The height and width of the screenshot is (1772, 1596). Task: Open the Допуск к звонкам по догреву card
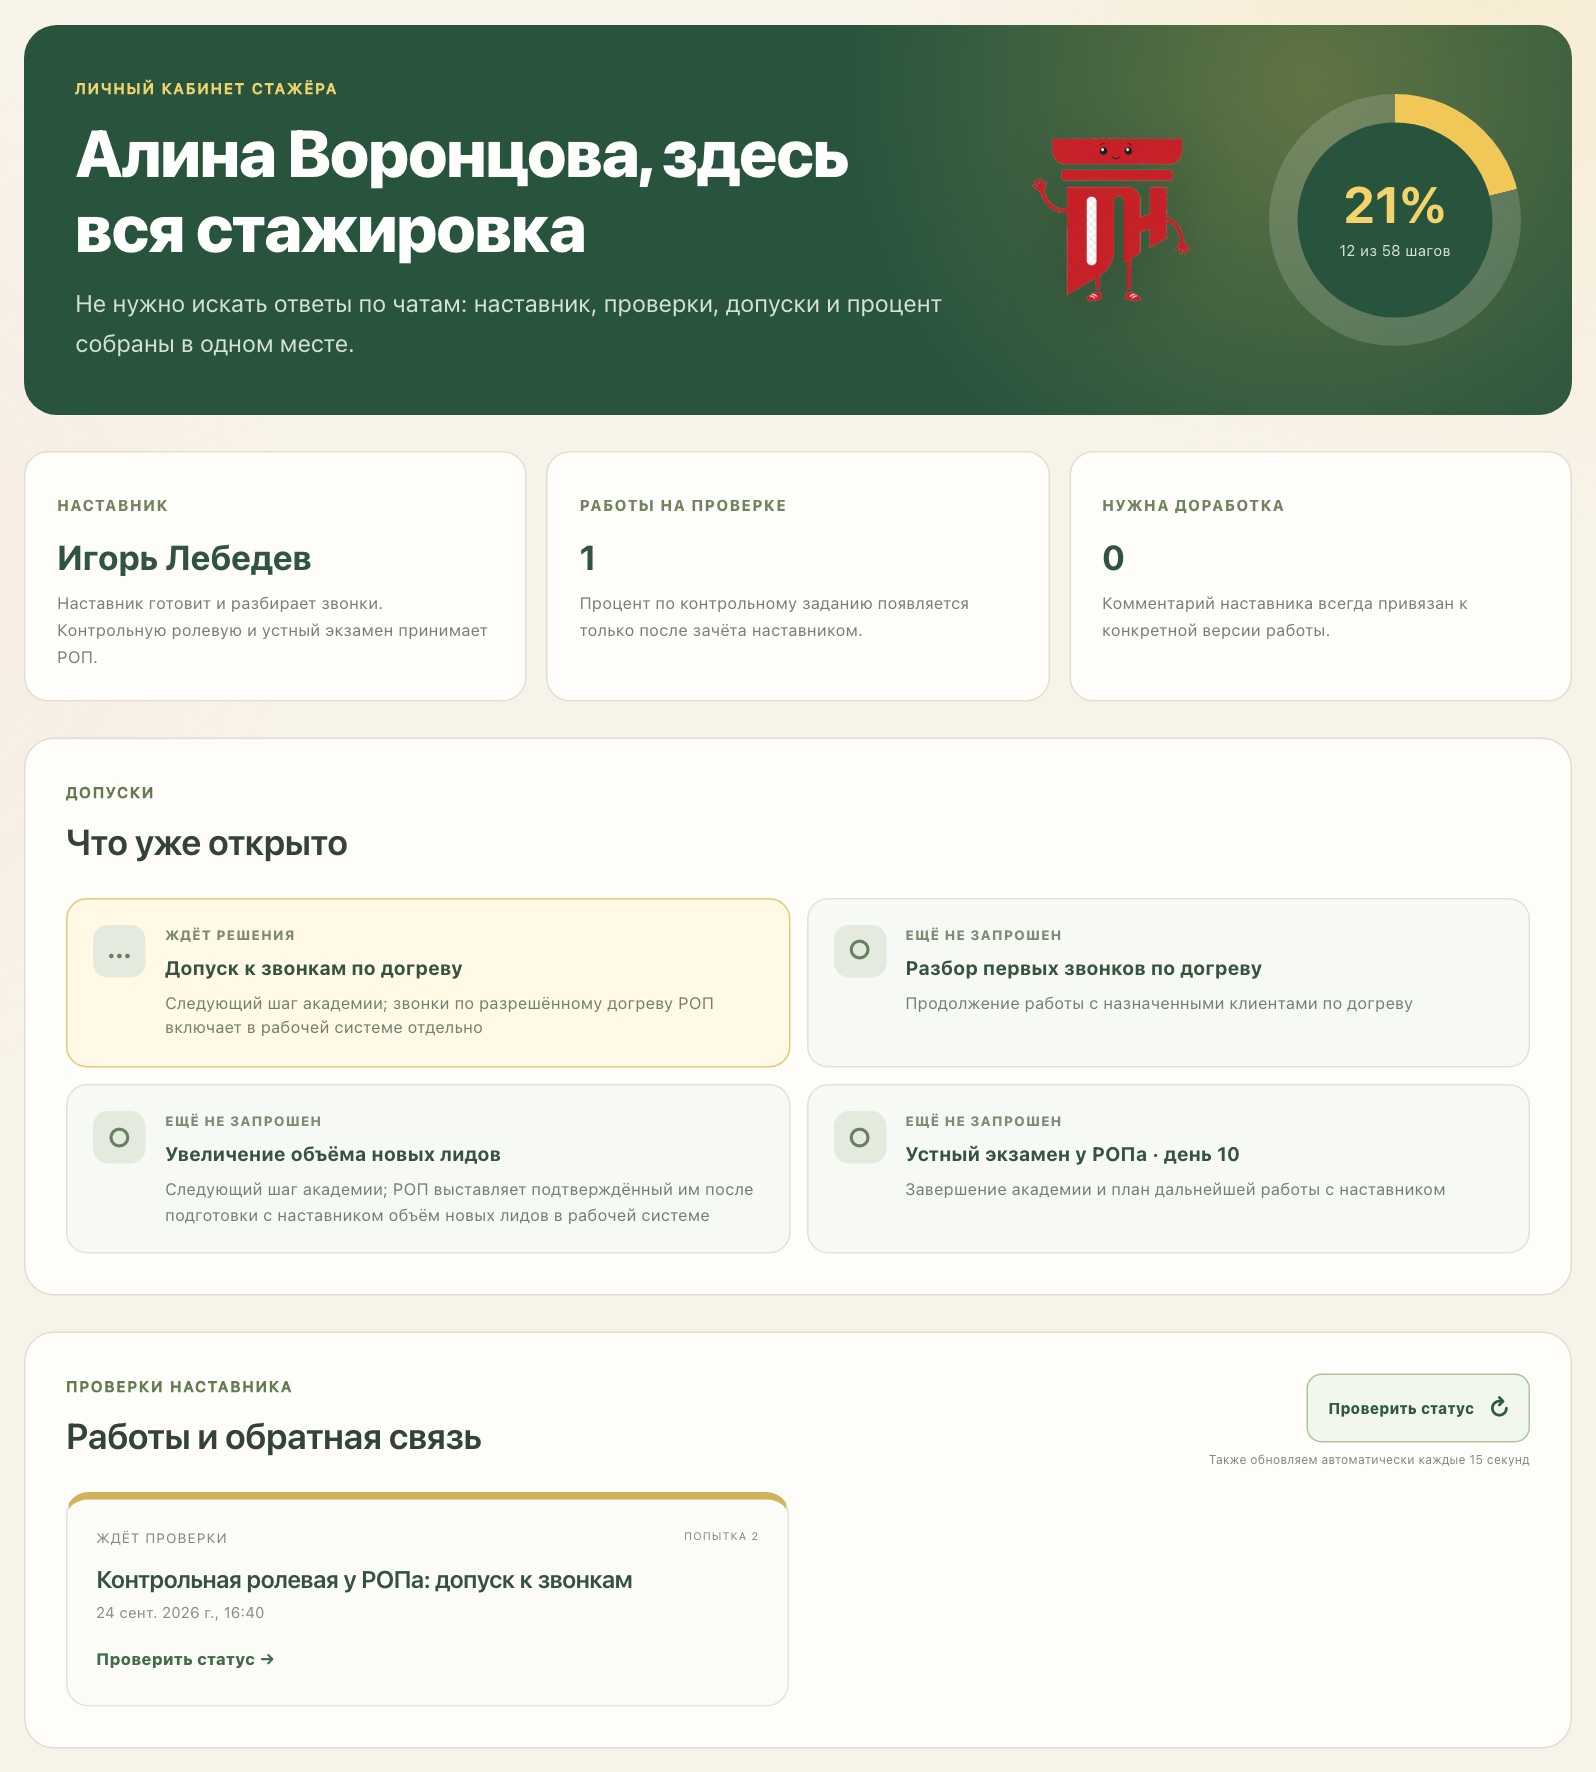coord(428,982)
